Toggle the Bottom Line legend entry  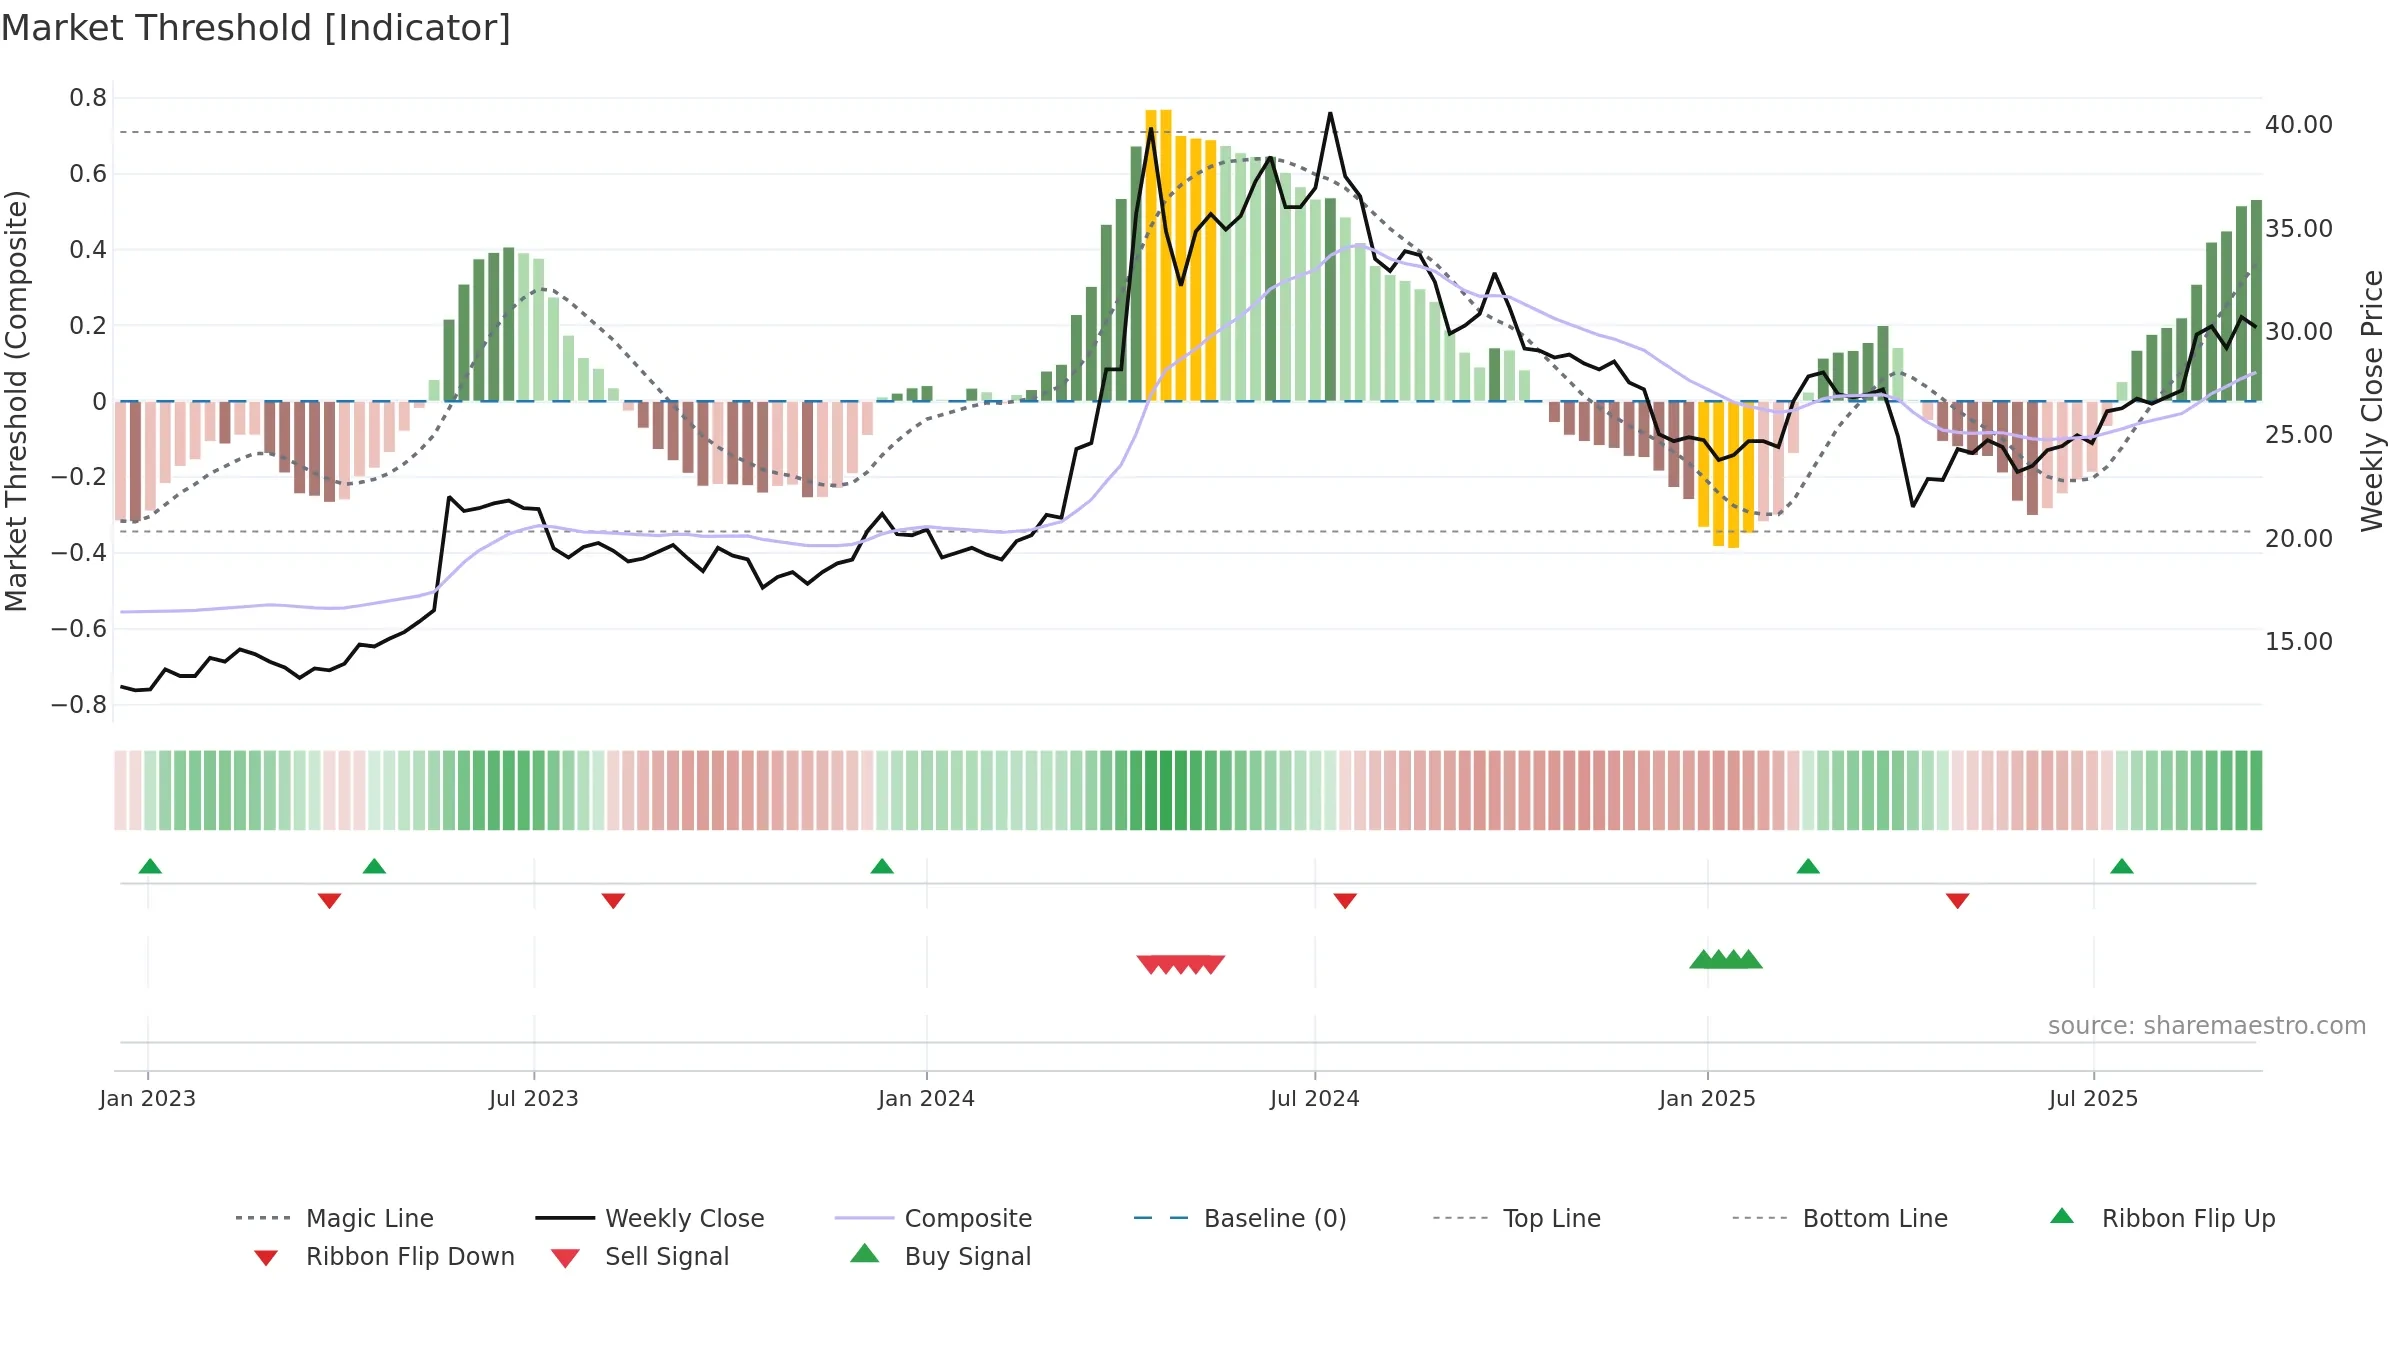pyautogui.click(x=1840, y=1218)
